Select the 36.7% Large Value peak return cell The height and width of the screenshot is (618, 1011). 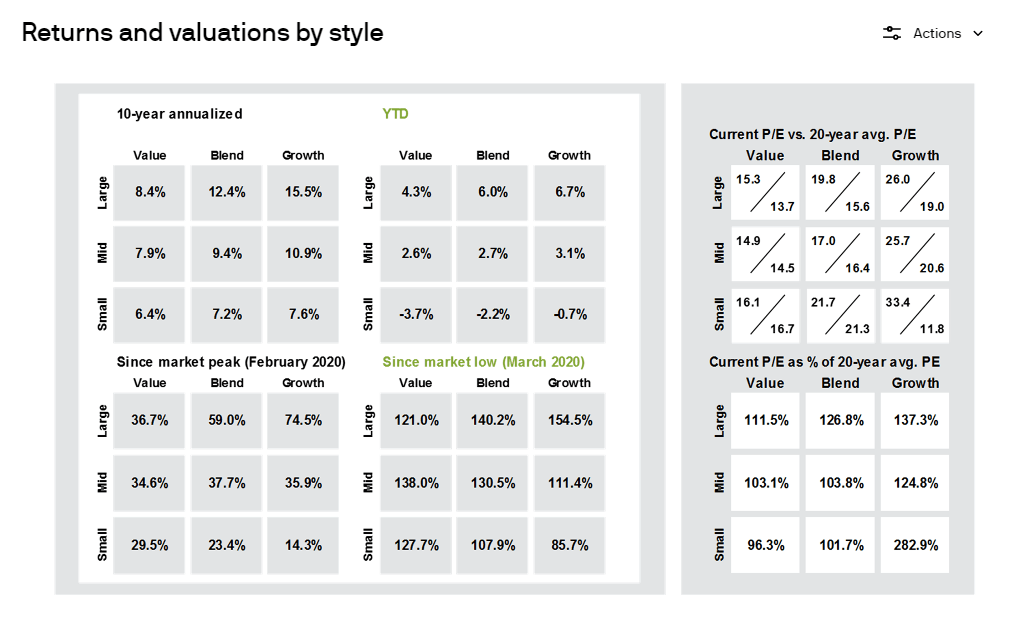[149, 420]
